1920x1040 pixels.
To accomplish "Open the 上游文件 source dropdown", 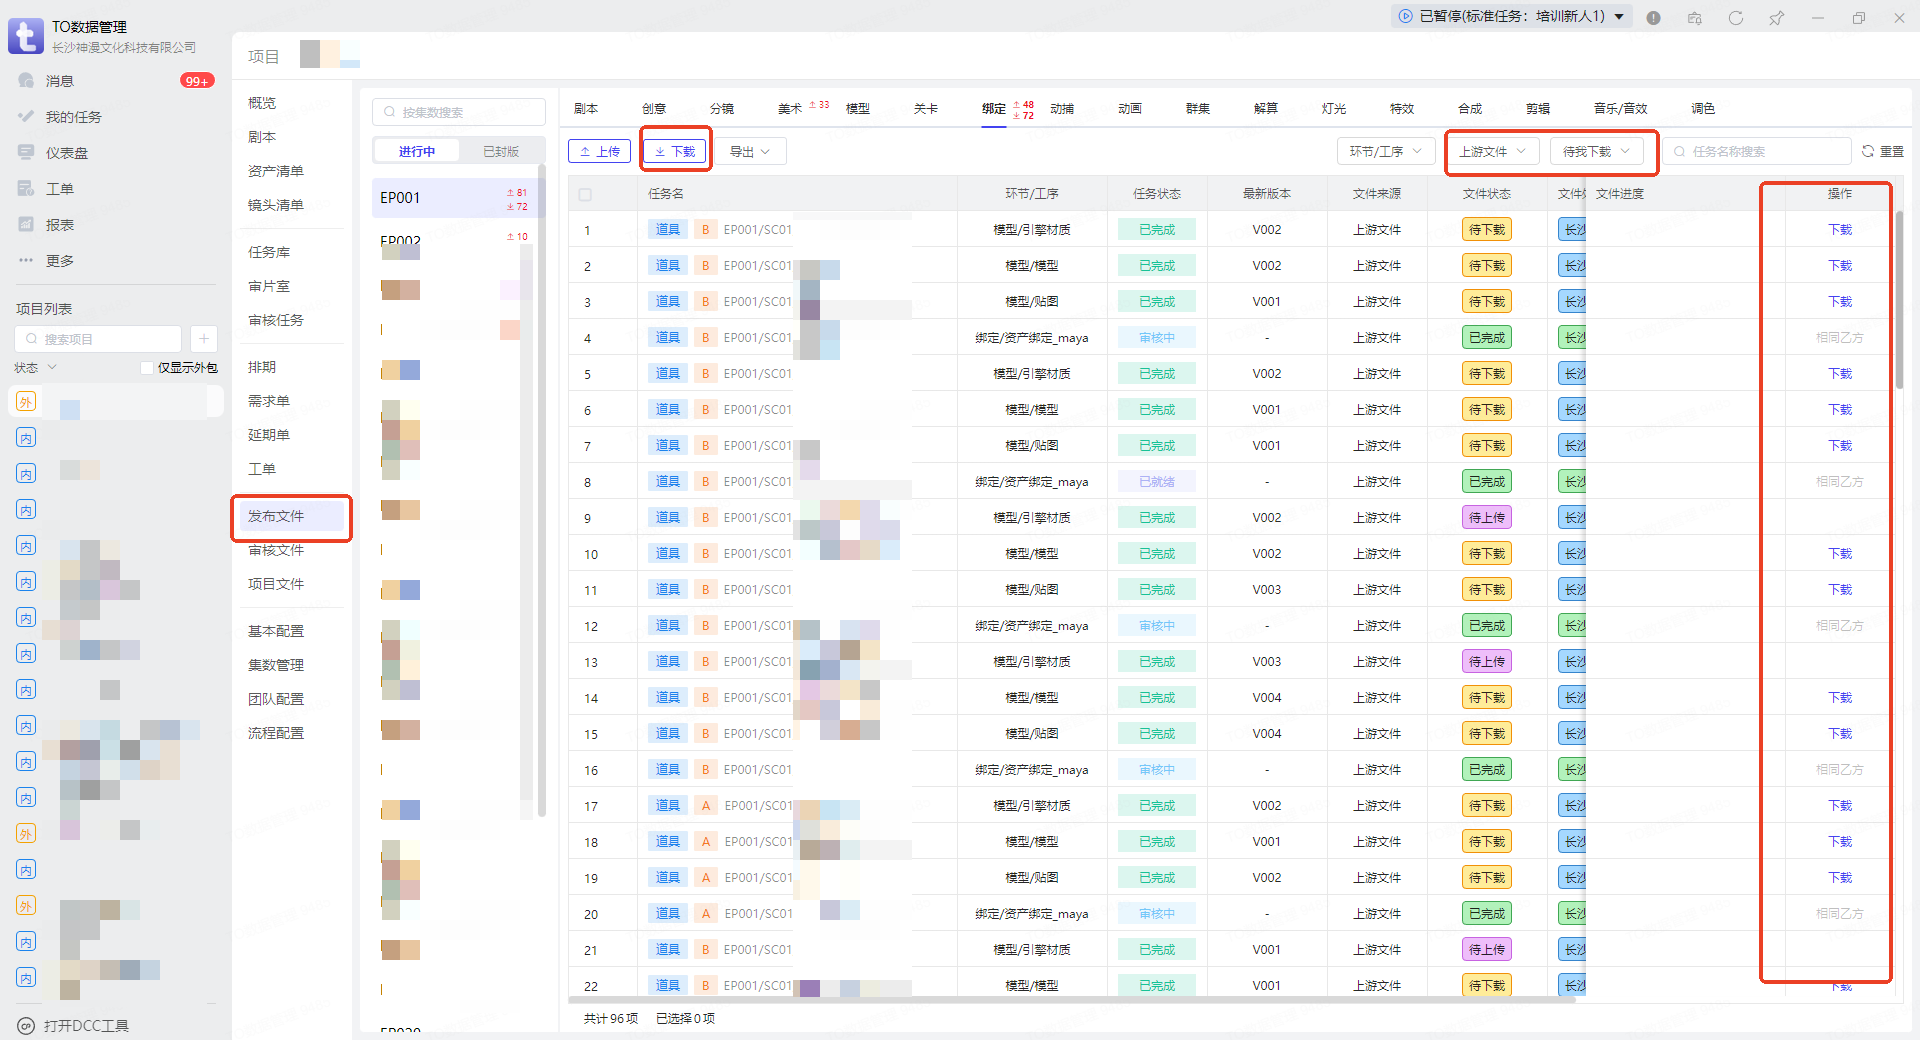I will 1492,152.
